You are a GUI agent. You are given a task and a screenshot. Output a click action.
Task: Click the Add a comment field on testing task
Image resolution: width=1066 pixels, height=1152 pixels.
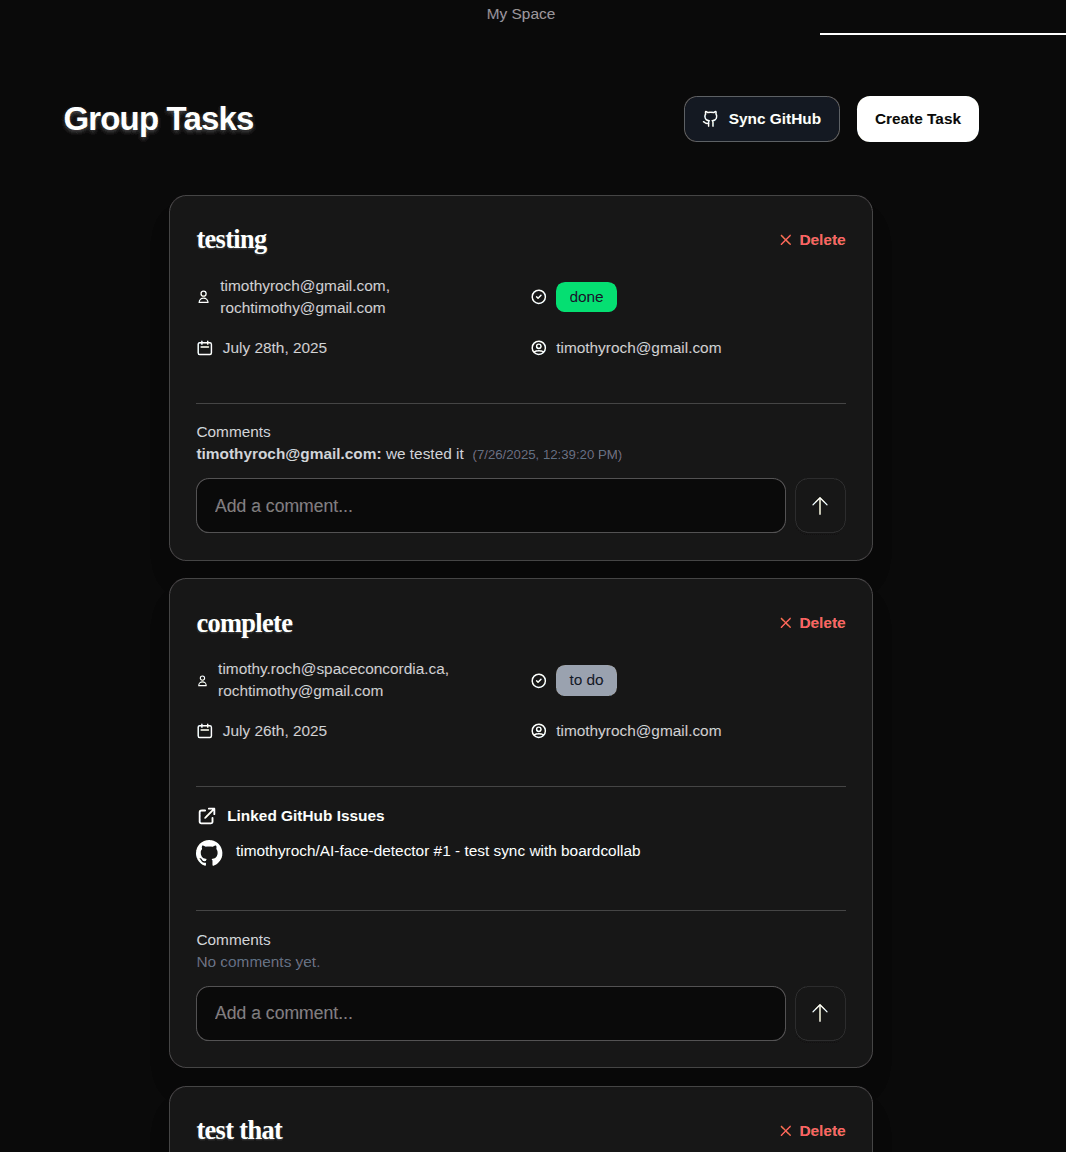[491, 505]
